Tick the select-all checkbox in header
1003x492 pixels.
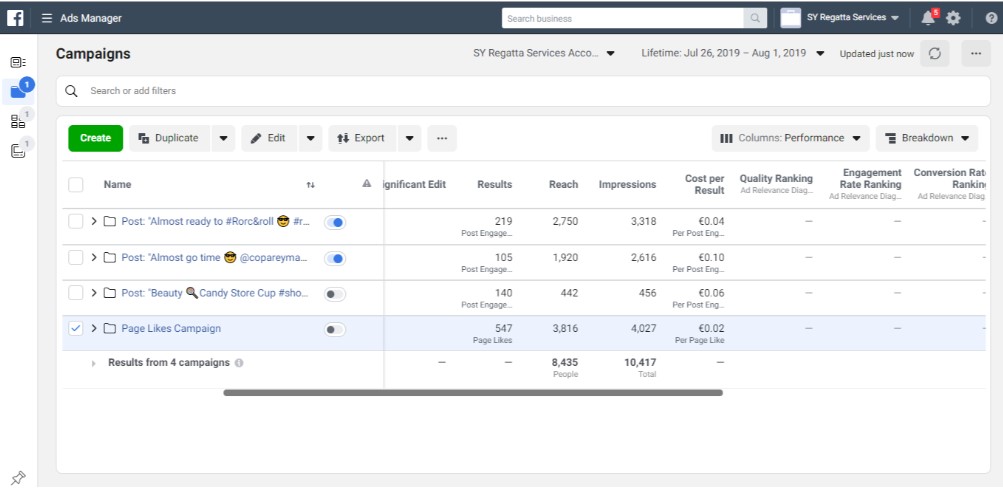[x=76, y=184]
